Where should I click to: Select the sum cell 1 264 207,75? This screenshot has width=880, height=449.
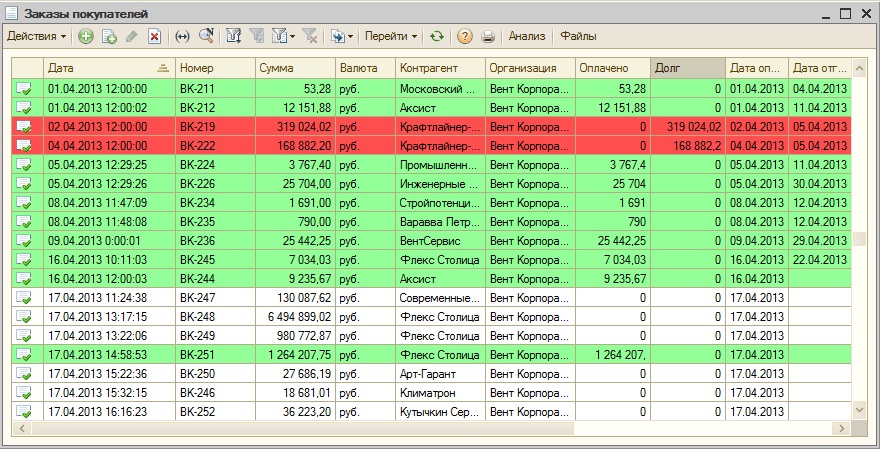295,355
